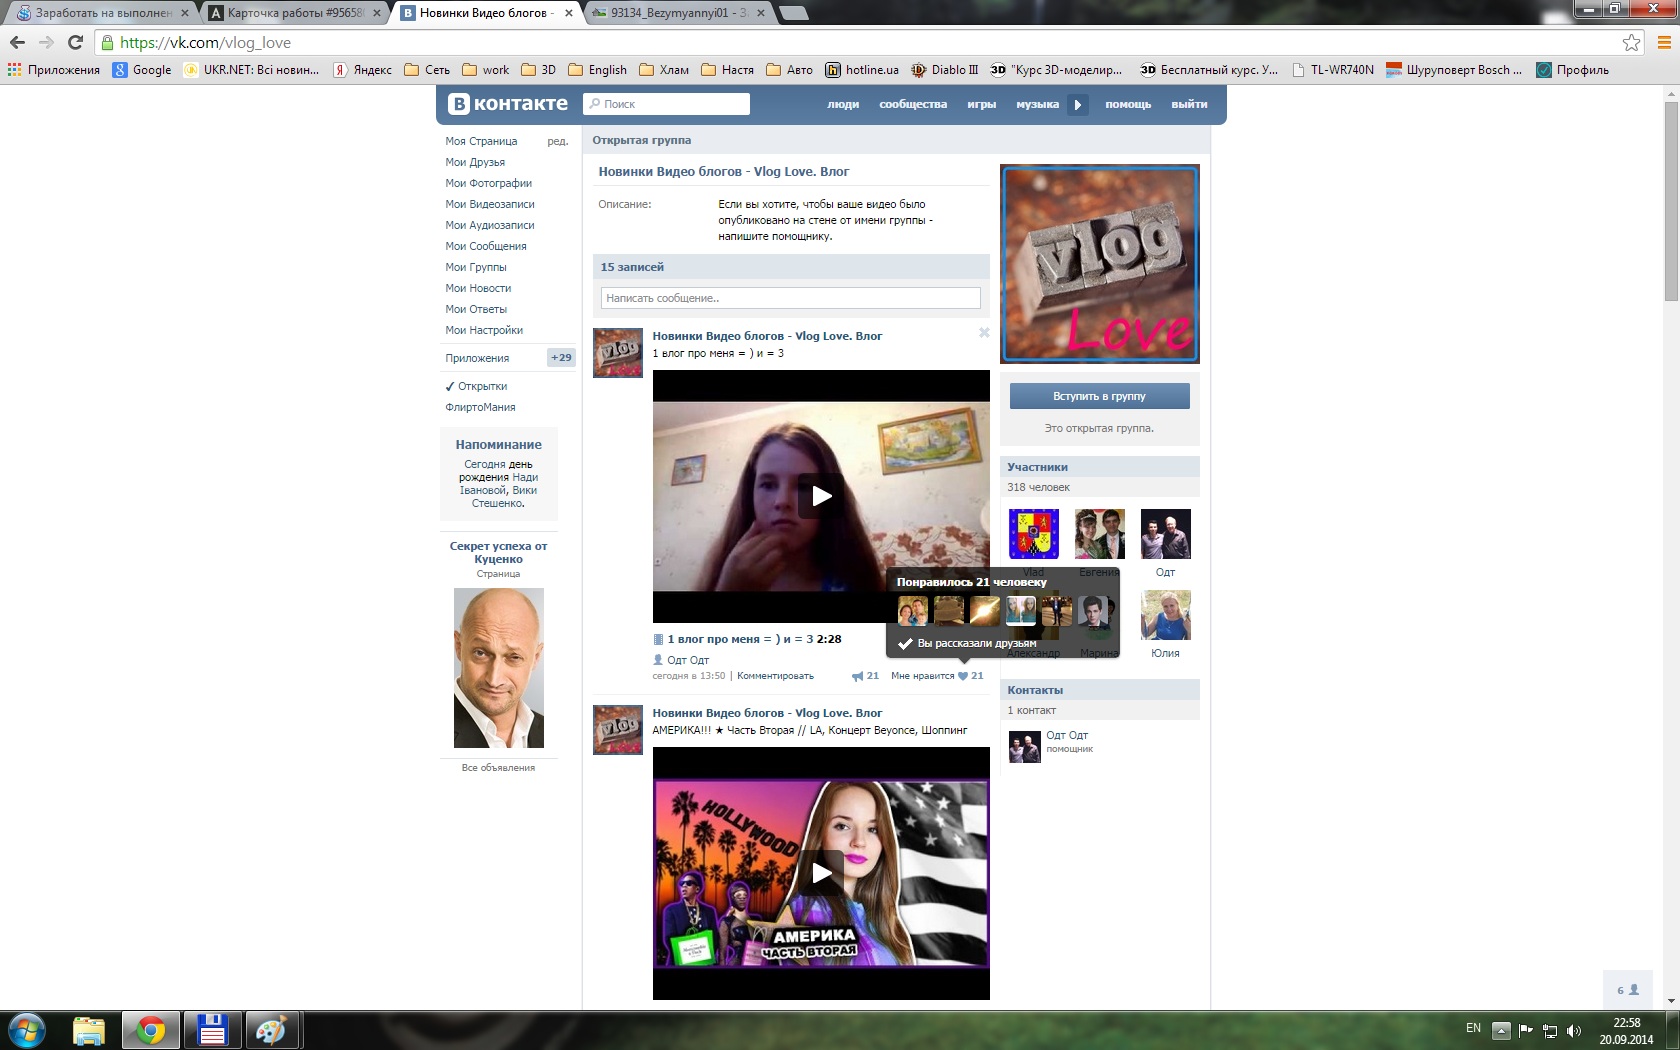Click the Chrome address bar
The height and width of the screenshot is (1050, 1680).
(x=860, y=42)
